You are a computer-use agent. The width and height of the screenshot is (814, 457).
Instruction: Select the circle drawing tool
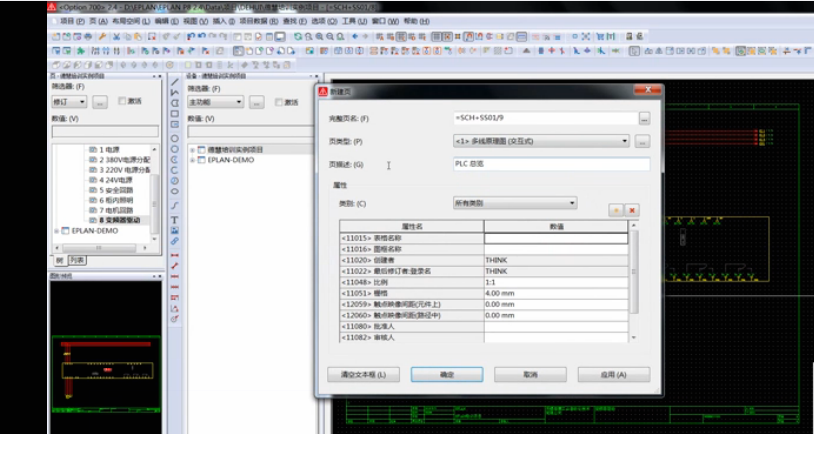[175, 139]
